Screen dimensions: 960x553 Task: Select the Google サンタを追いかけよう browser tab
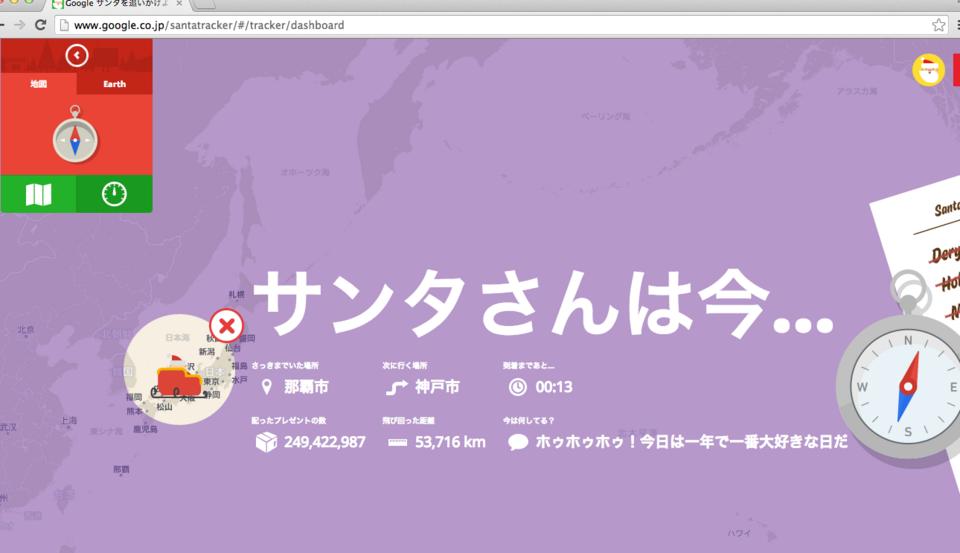pos(116,4)
